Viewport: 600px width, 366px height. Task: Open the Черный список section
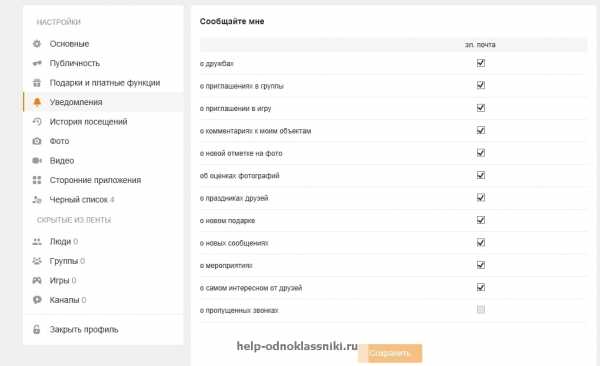78,199
